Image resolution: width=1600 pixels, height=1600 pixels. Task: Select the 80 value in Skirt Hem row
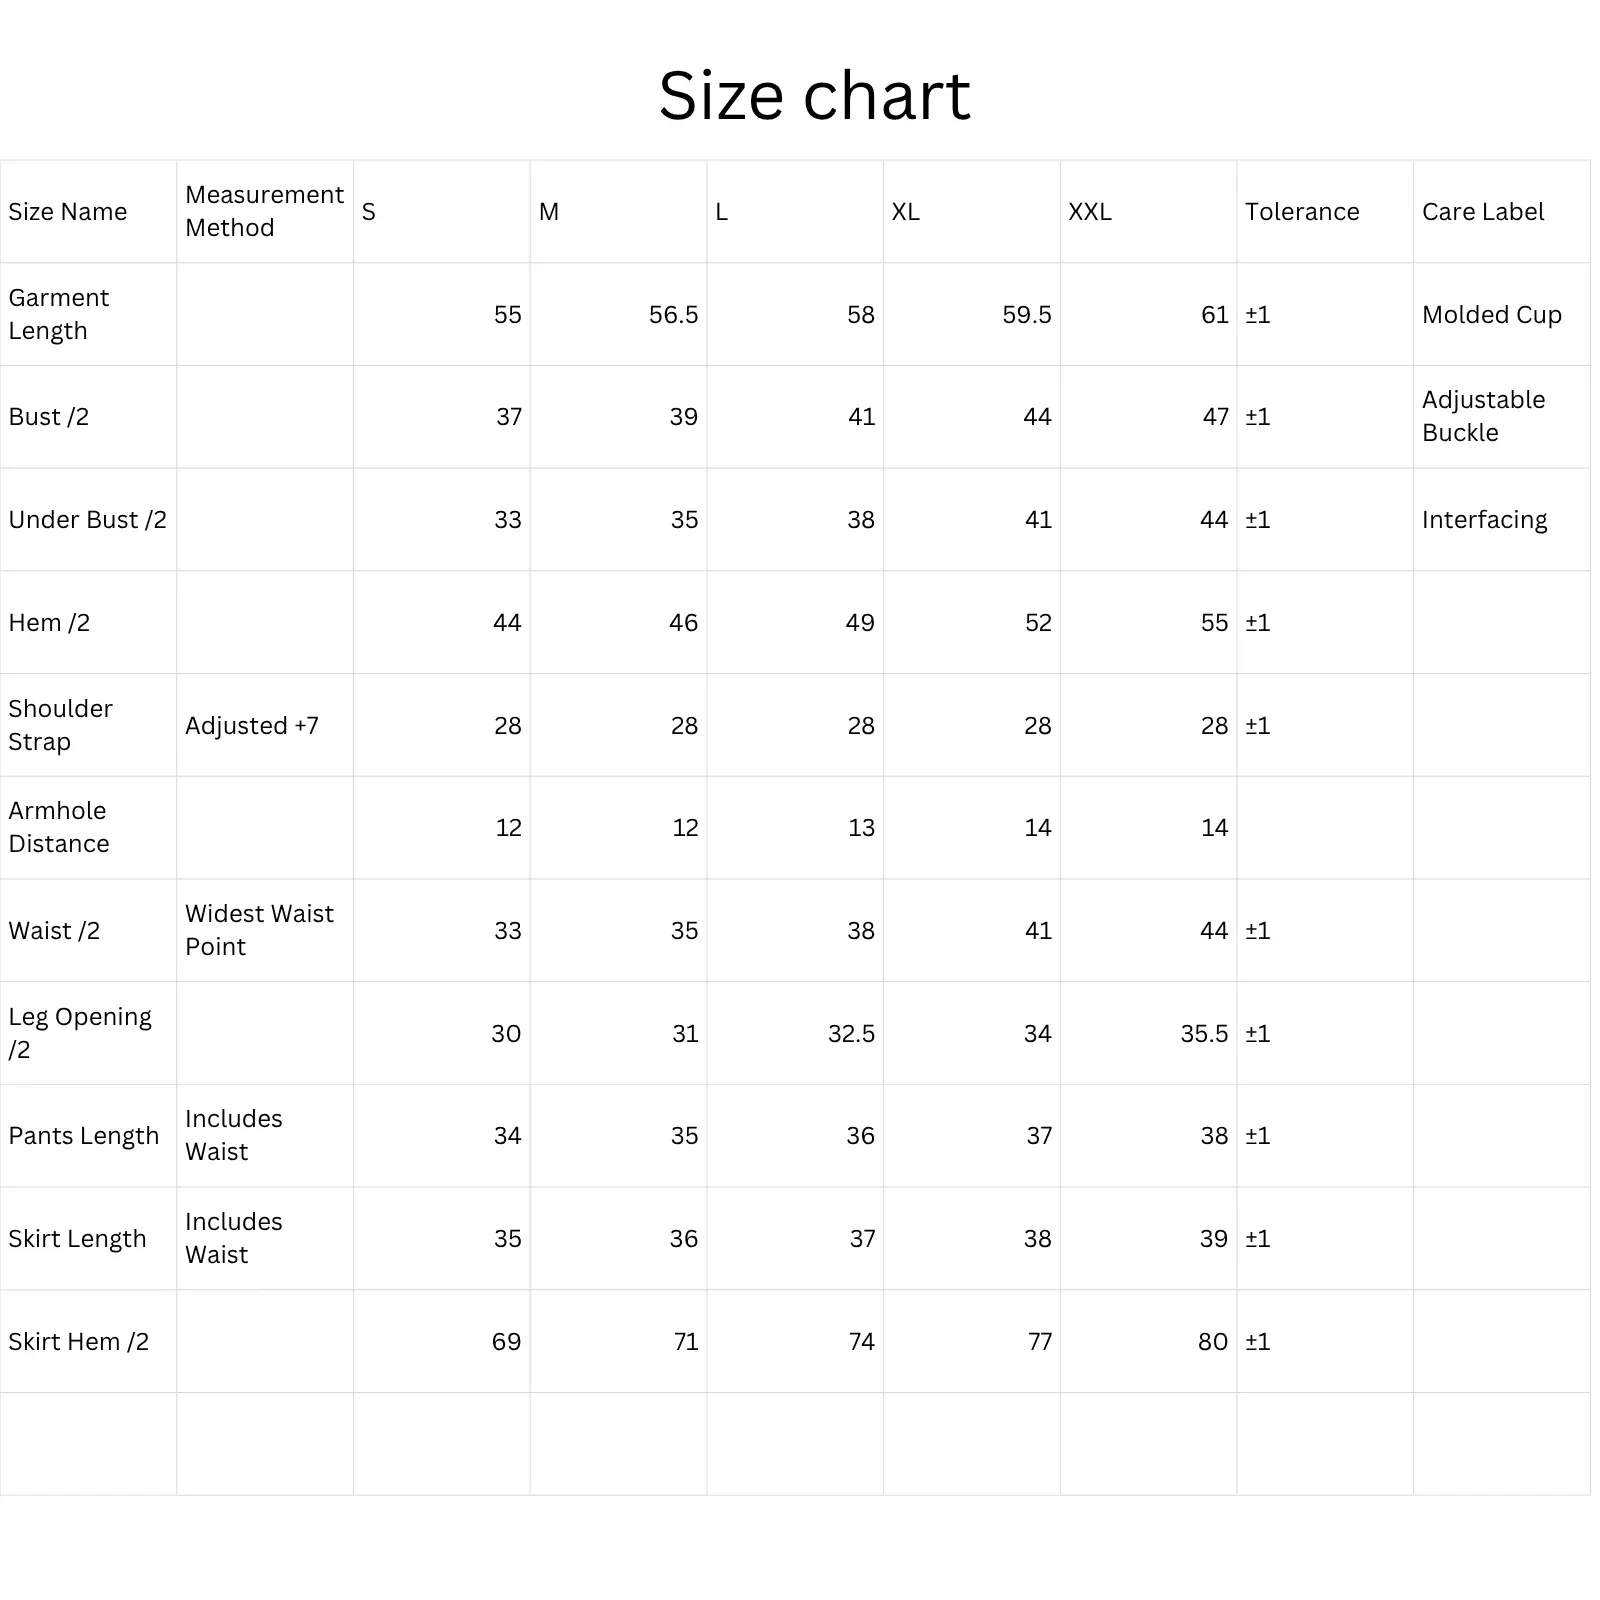click(1213, 1342)
